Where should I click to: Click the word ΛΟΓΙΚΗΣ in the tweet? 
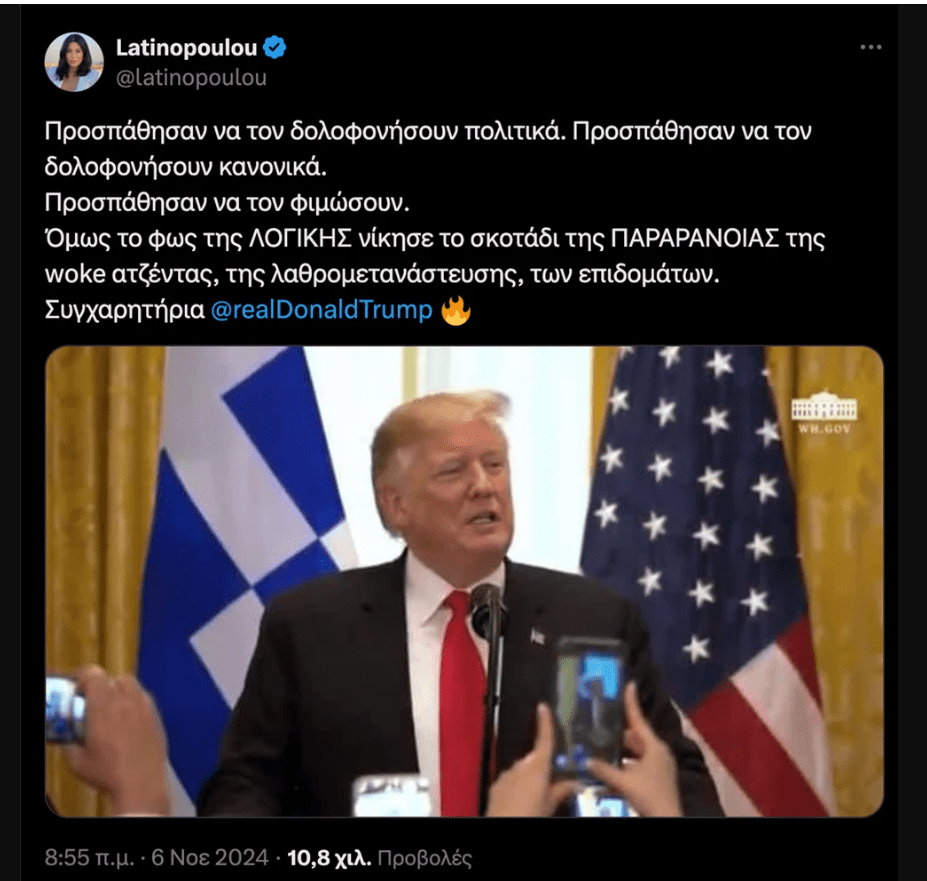[x=300, y=238]
